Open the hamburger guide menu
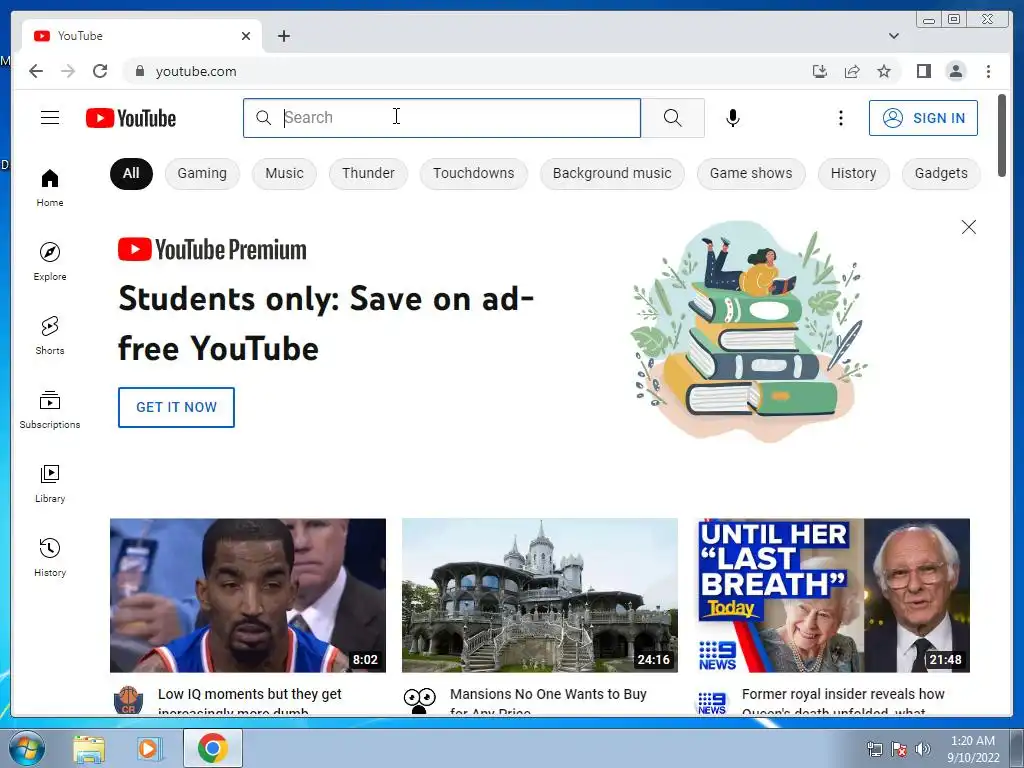The width and height of the screenshot is (1024, 768). [50, 118]
